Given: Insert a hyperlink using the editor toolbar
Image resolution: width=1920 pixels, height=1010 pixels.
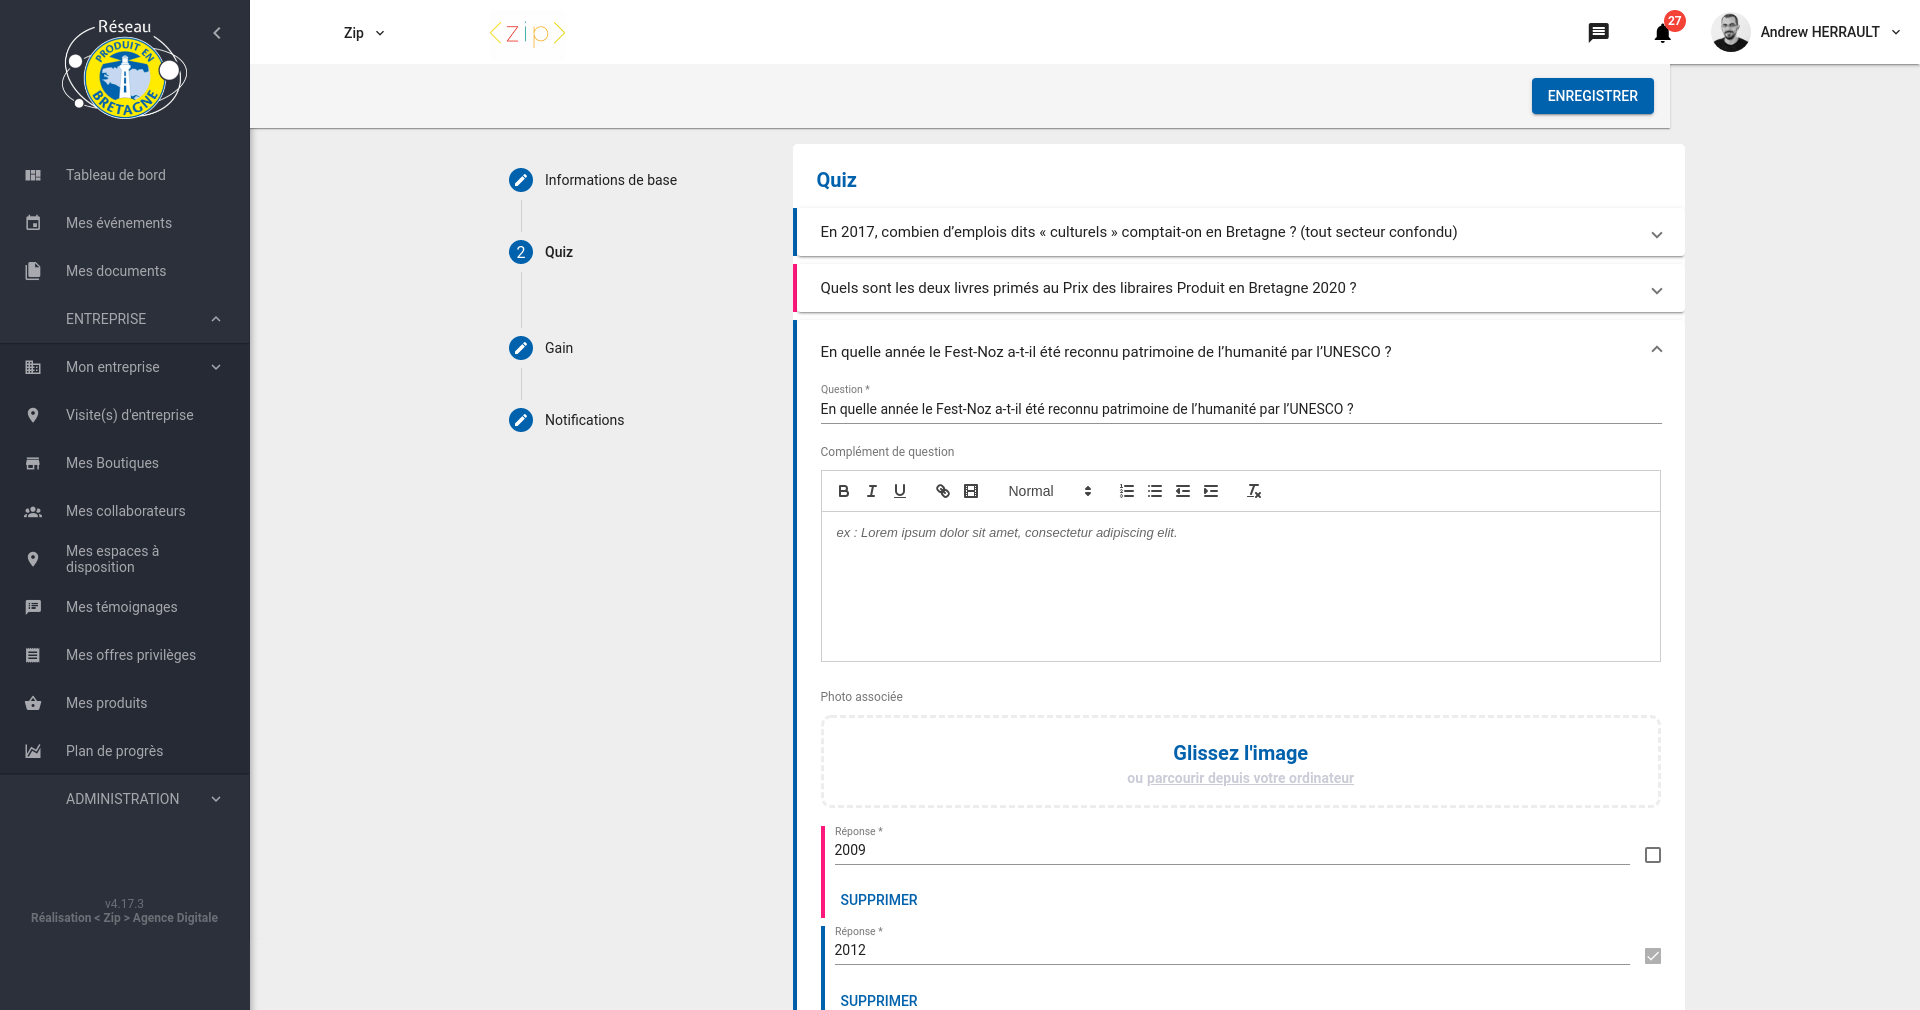Looking at the screenshot, I should pos(941,491).
